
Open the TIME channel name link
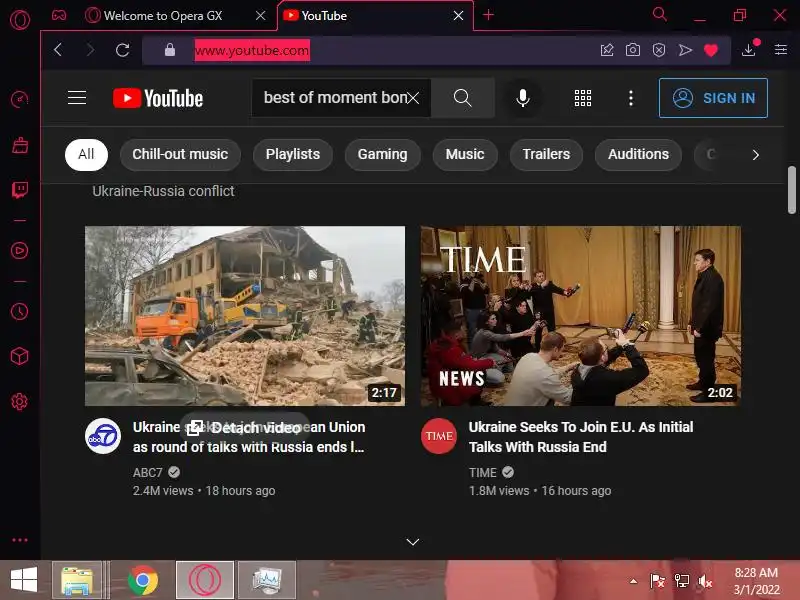483,472
